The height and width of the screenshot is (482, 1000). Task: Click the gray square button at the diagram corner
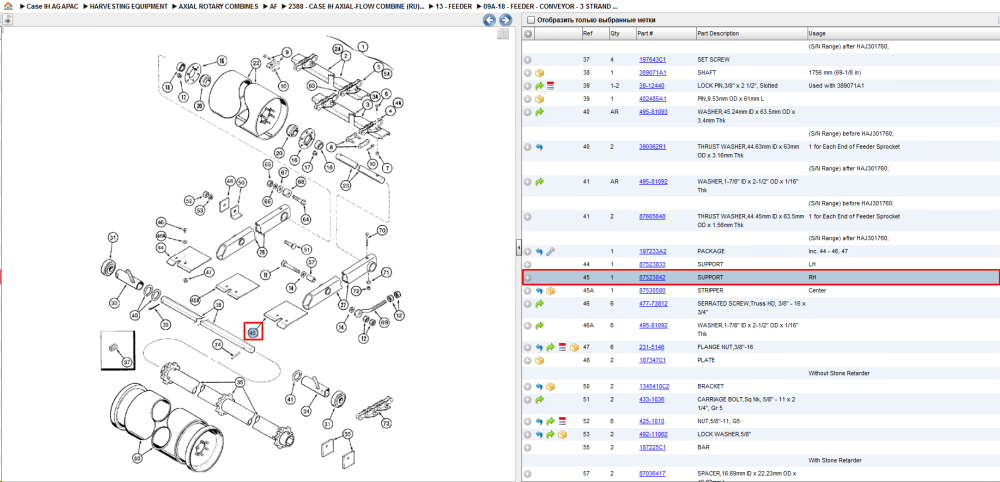pos(503,34)
